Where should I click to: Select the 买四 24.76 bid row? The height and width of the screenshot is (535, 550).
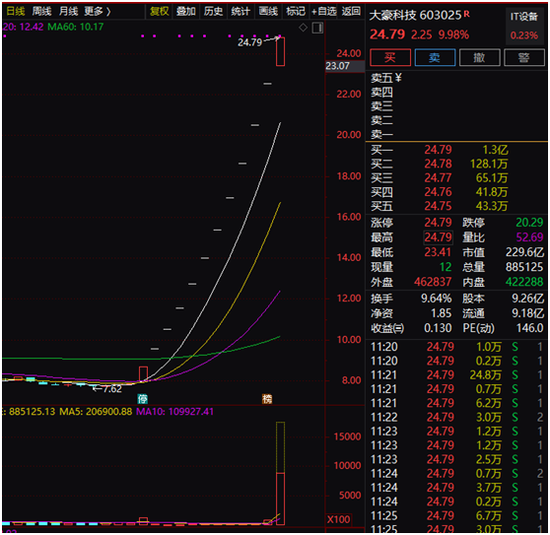pyautogui.click(x=456, y=192)
